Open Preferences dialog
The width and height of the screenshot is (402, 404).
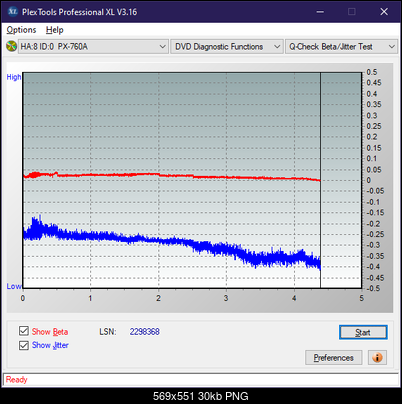coord(333,358)
